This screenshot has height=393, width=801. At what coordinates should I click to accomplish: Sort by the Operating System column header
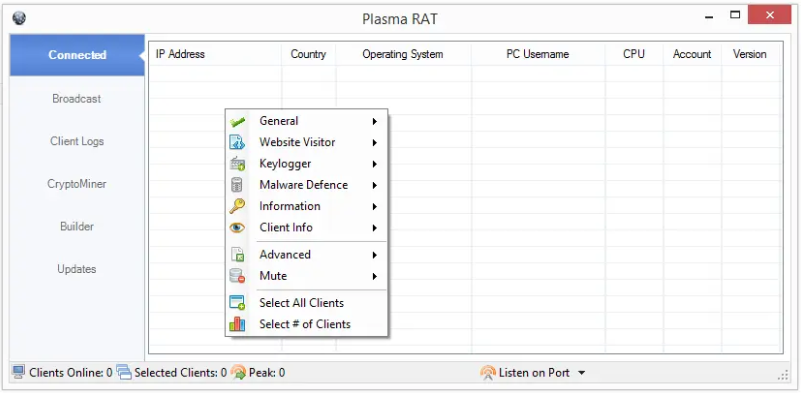coord(403,54)
